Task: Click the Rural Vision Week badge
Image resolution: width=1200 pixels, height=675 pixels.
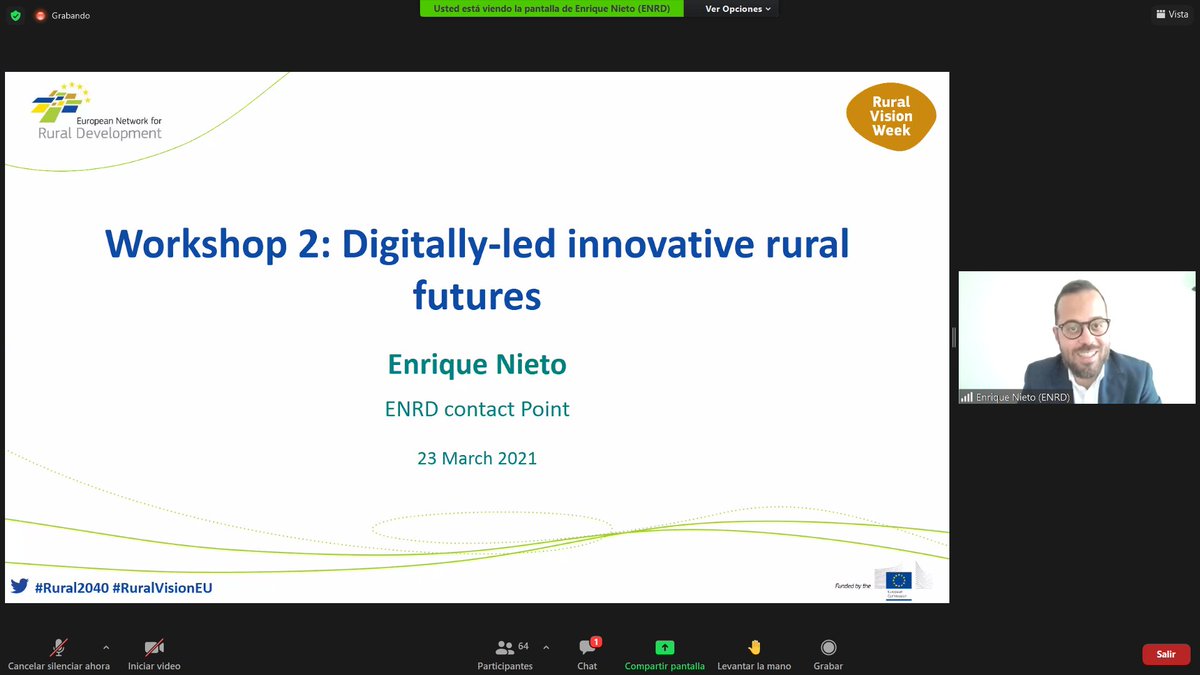Action: click(x=891, y=116)
